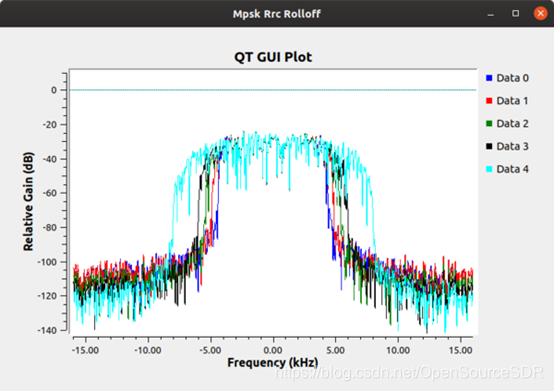
Task: Click the Frequency (kHz) axis label
Action: coord(273,363)
